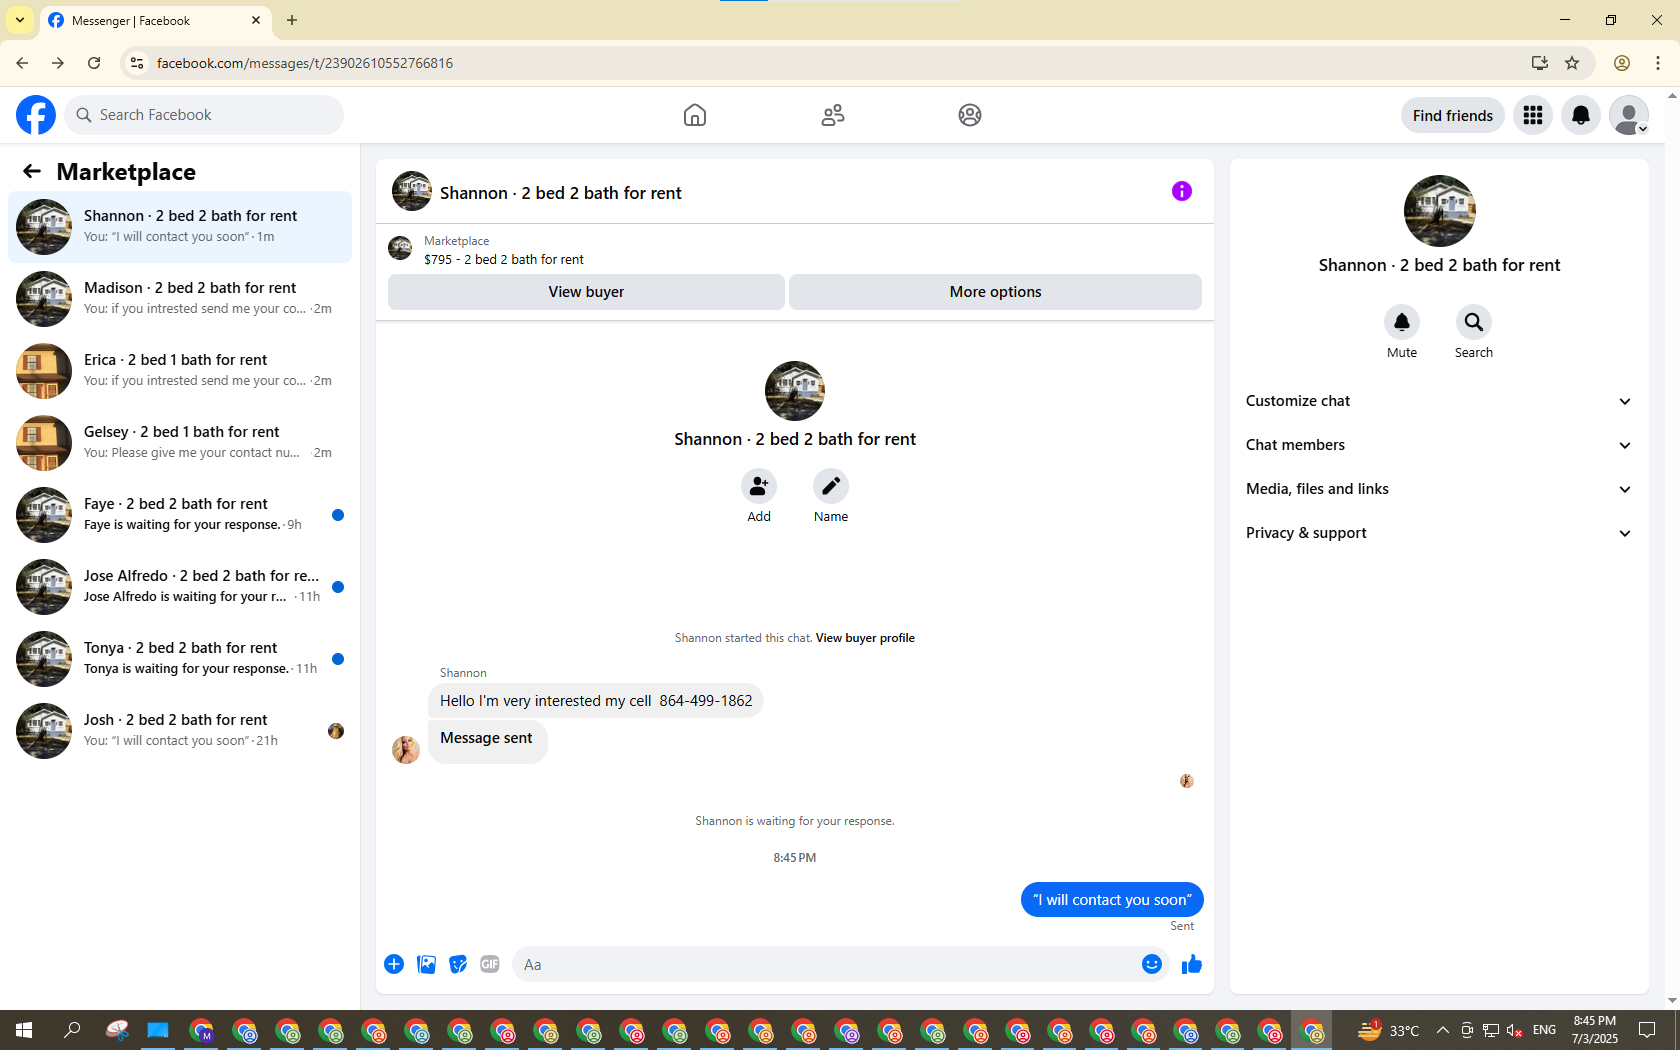1680x1050 pixels.
Task: Open Chrome three-dot menu
Action: point(1658,63)
